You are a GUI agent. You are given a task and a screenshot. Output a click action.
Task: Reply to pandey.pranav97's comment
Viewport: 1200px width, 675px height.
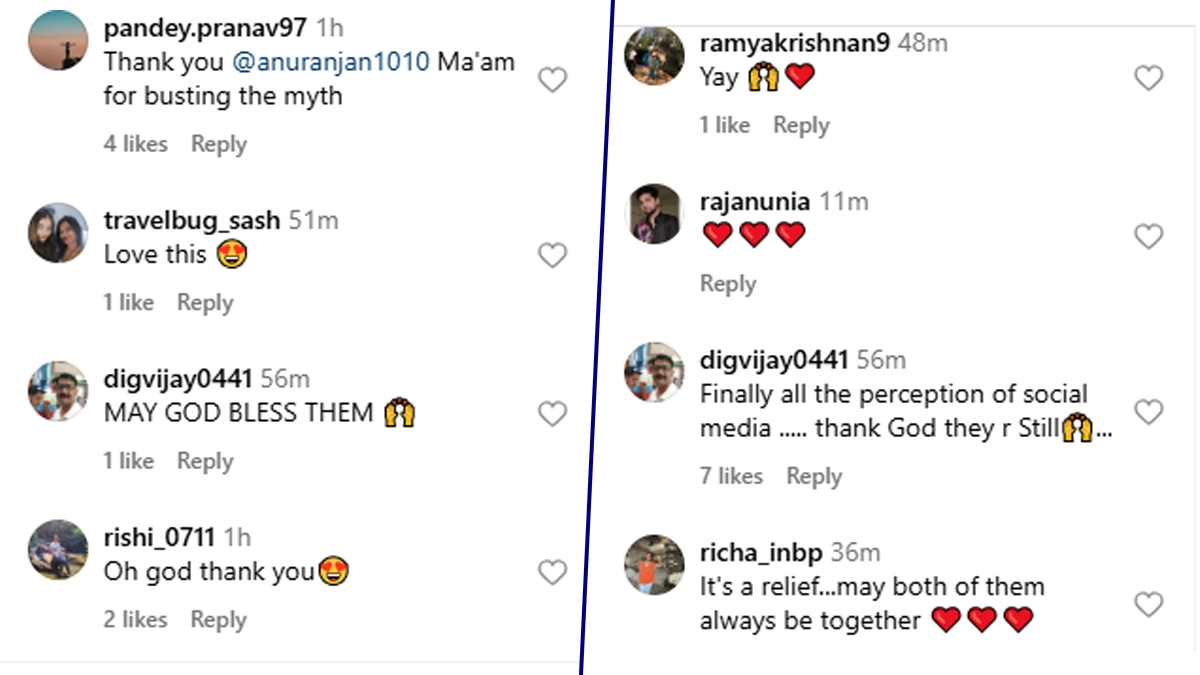pyautogui.click(x=219, y=144)
